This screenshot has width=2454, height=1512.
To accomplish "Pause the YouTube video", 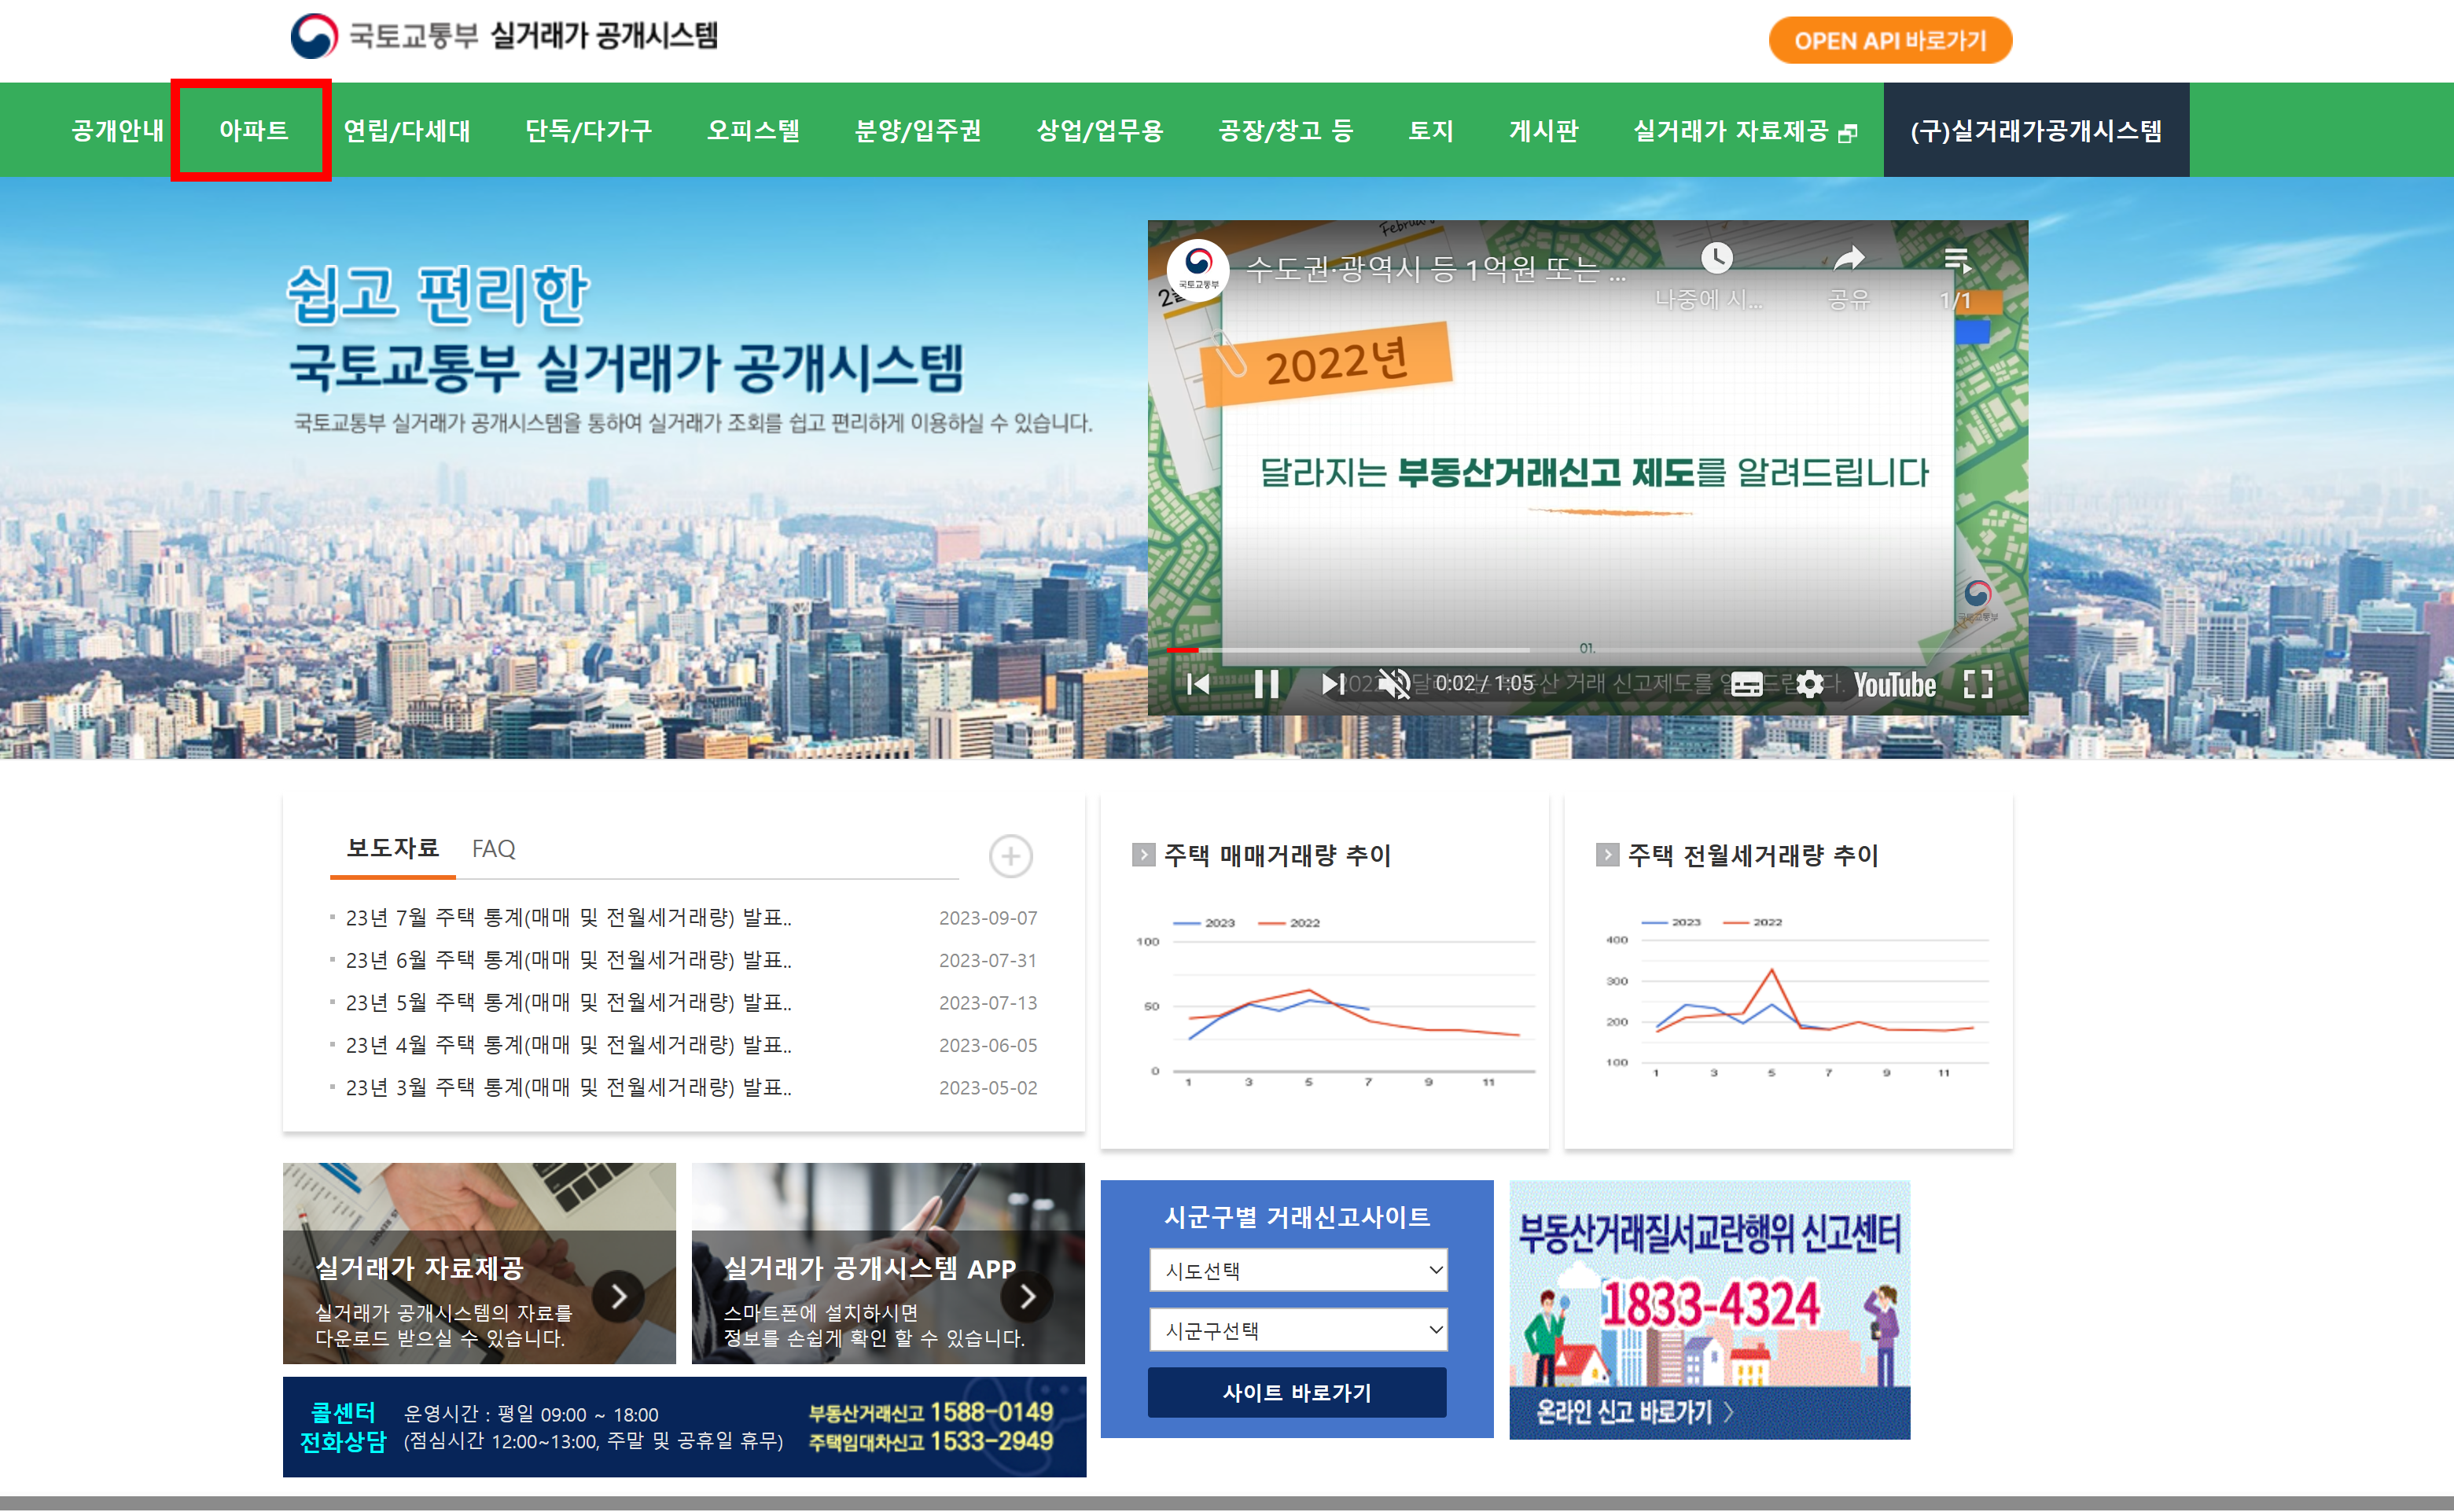I will (1266, 684).
